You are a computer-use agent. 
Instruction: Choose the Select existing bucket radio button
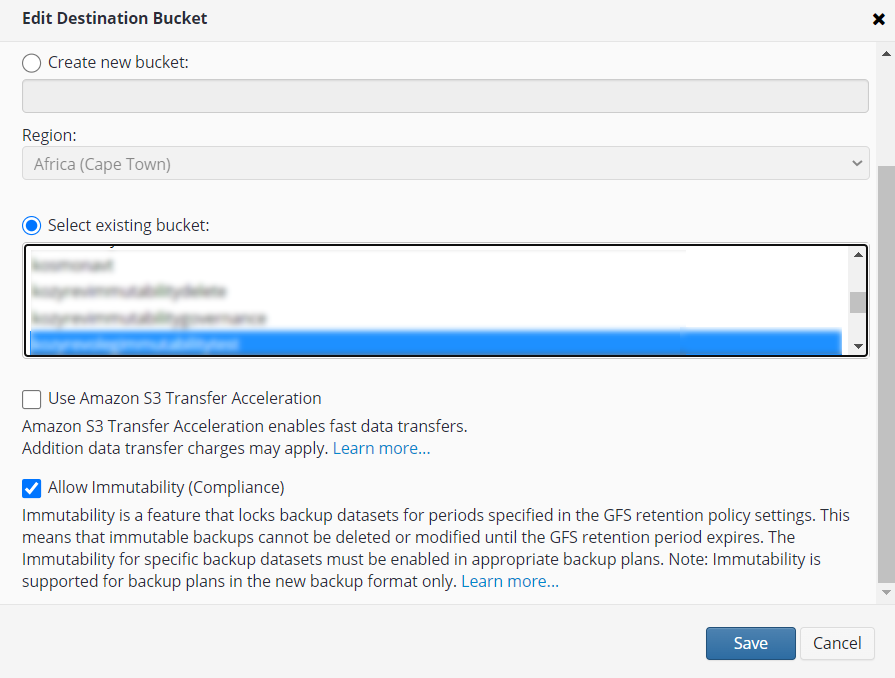(x=32, y=225)
